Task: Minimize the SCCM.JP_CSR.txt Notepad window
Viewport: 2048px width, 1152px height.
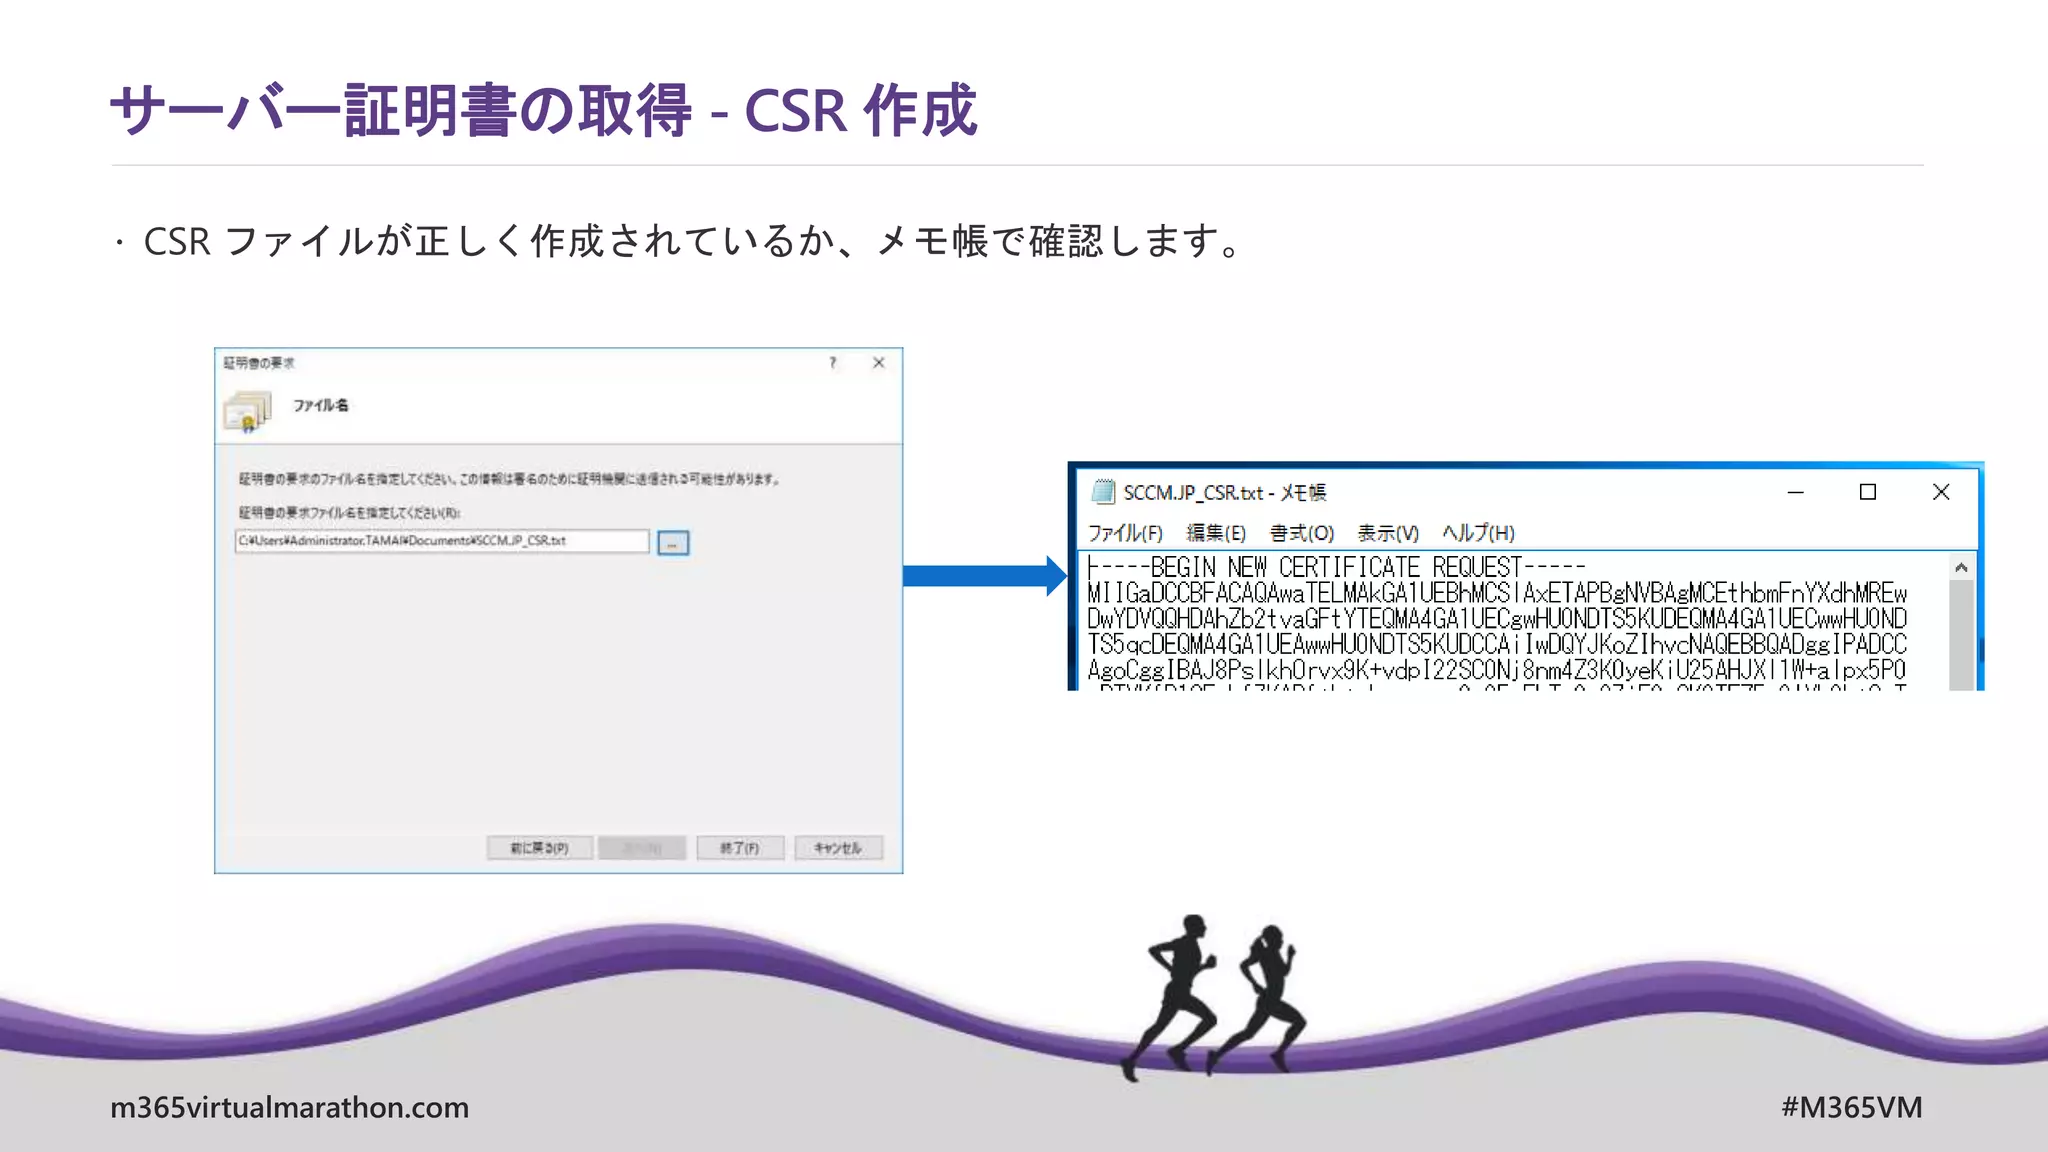Action: pyautogui.click(x=1796, y=492)
